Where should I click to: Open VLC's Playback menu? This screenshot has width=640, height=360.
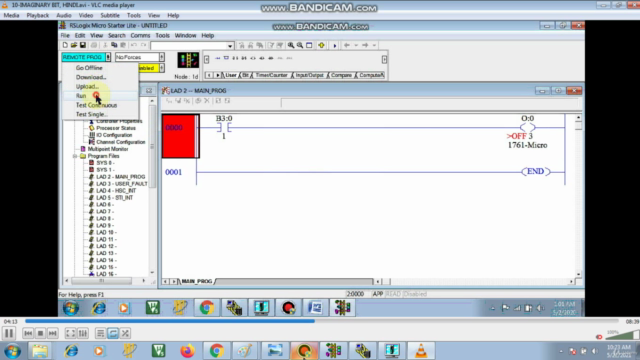[38, 15]
